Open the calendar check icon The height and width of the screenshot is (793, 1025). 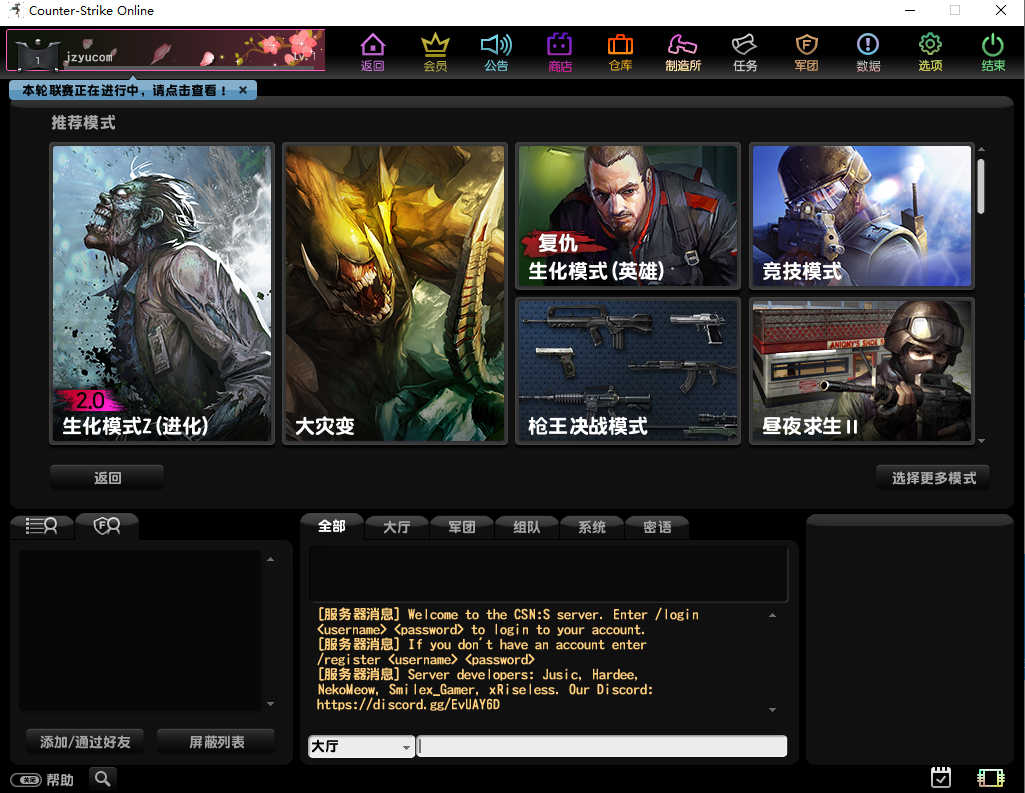coord(940,777)
